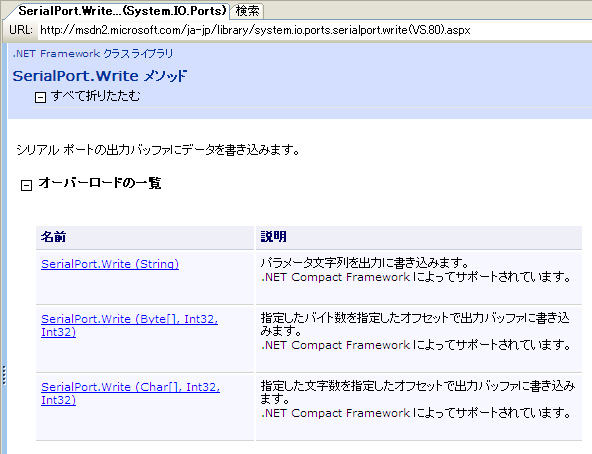The image size is (592, 454).
Task: Click the left pane splitter grip
Action: [4, 375]
